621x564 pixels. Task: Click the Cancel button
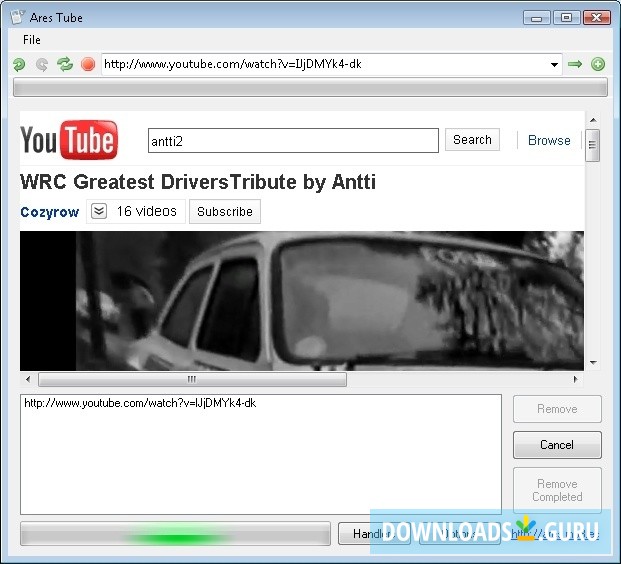coord(557,445)
